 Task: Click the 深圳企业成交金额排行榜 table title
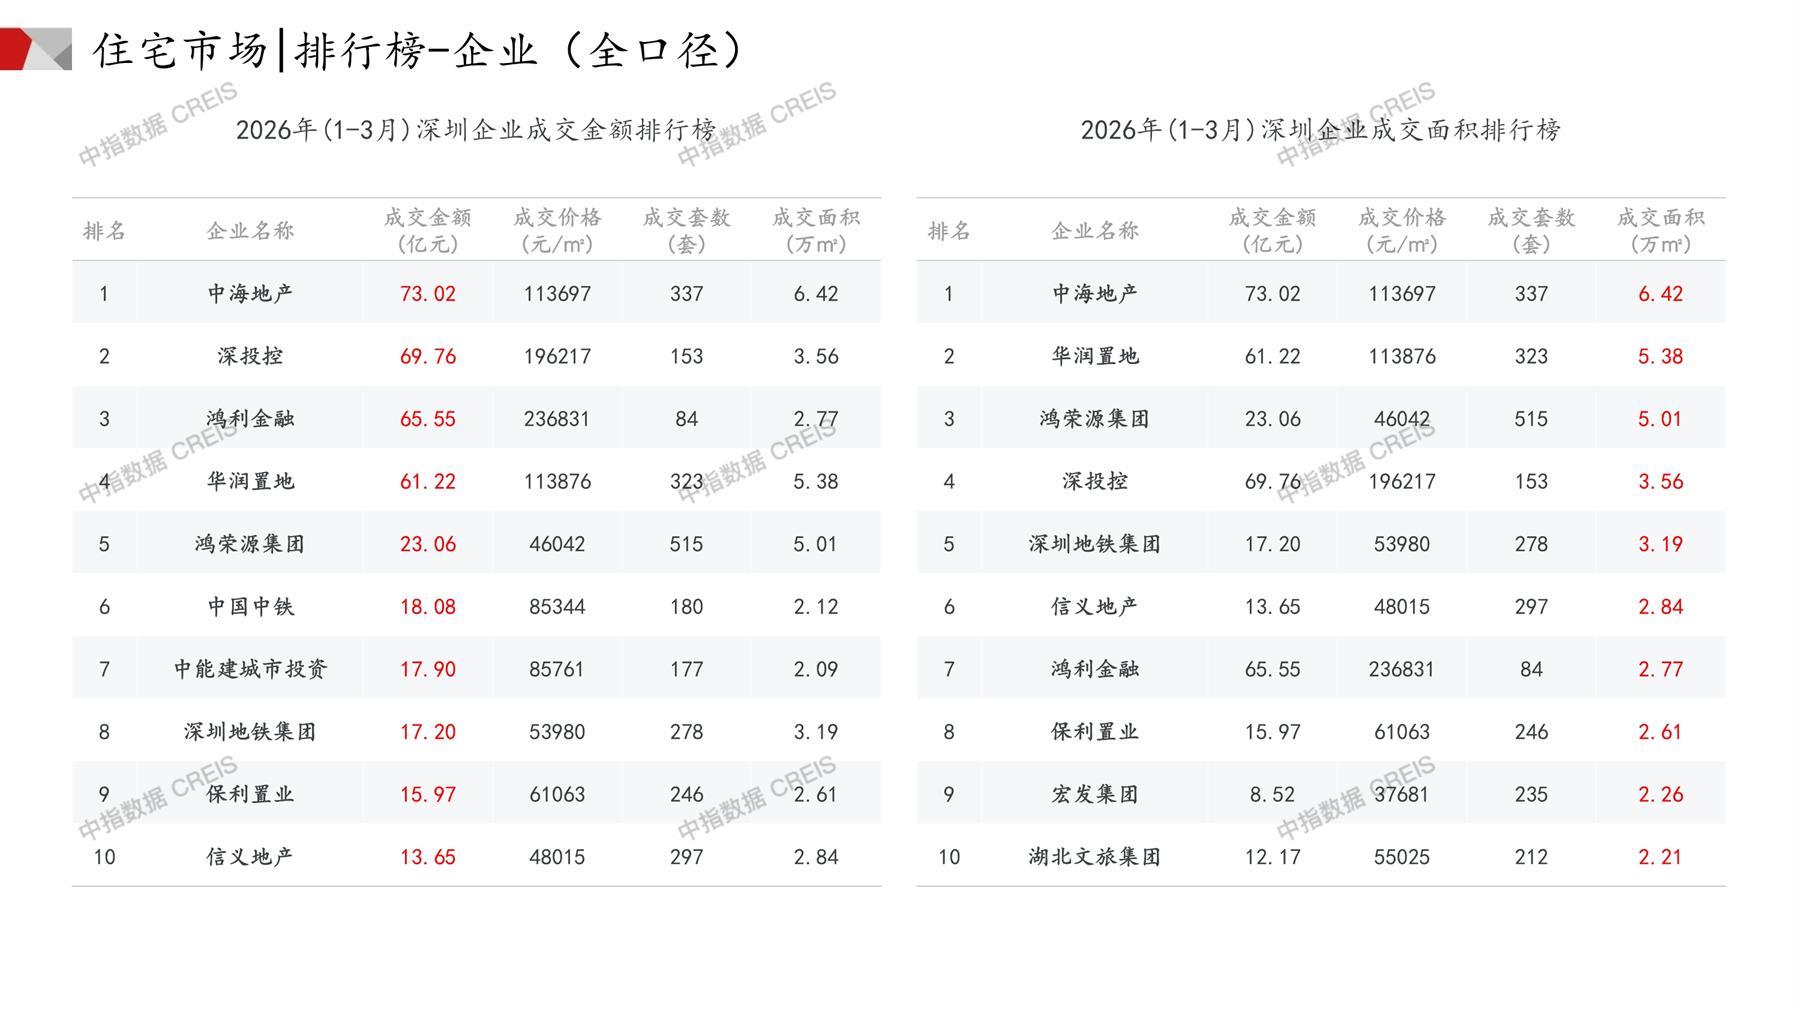pyautogui.click(x=476, y=130)
